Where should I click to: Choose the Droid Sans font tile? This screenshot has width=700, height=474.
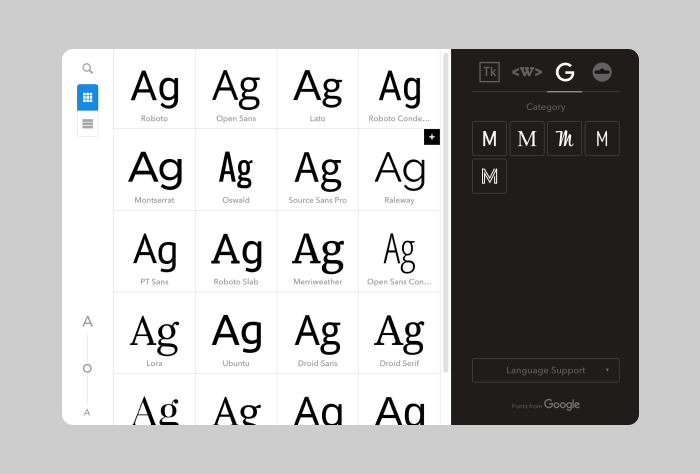(x=317, y=333)
